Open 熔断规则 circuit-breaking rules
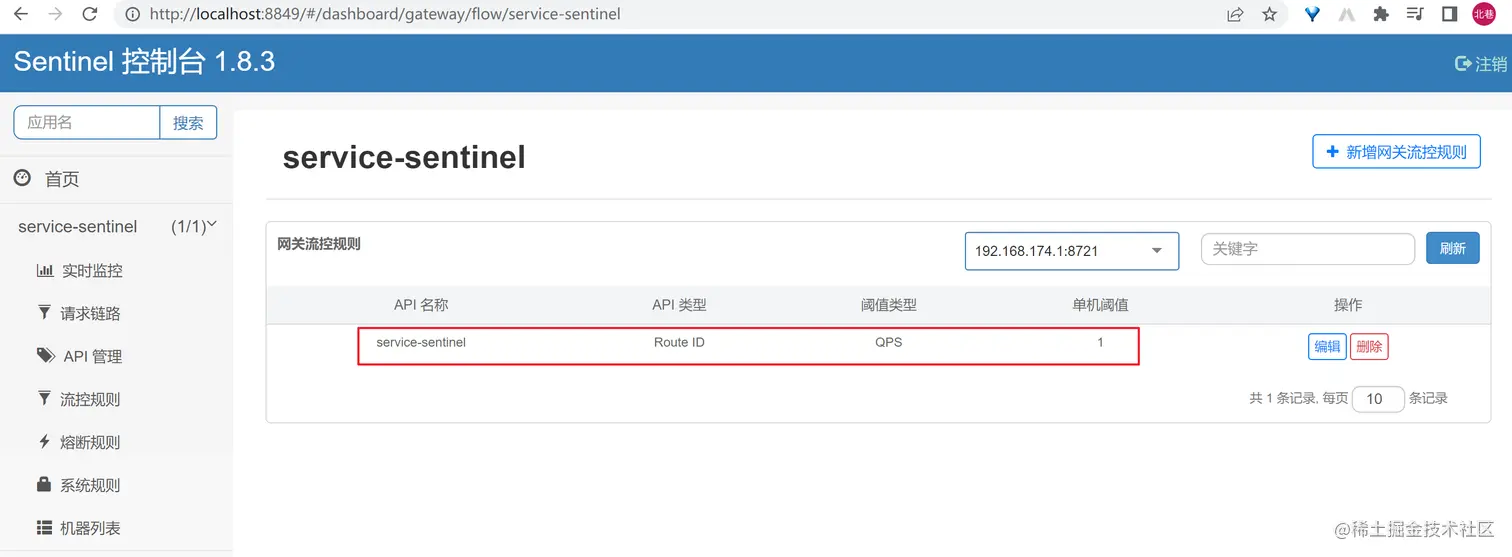The height and width of the screenshot is (557, 1512). 90,442
